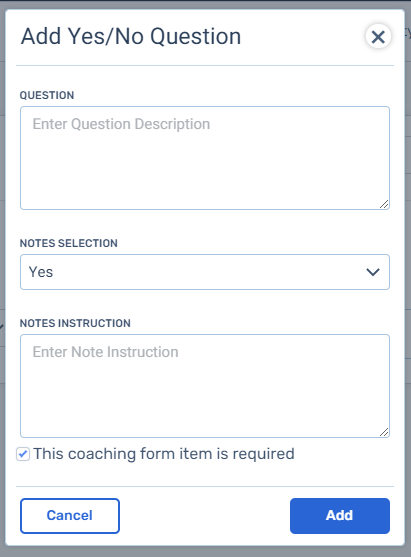Click the blue checkmark in the required box
411x557 pixels.
(x=23, y=454)
